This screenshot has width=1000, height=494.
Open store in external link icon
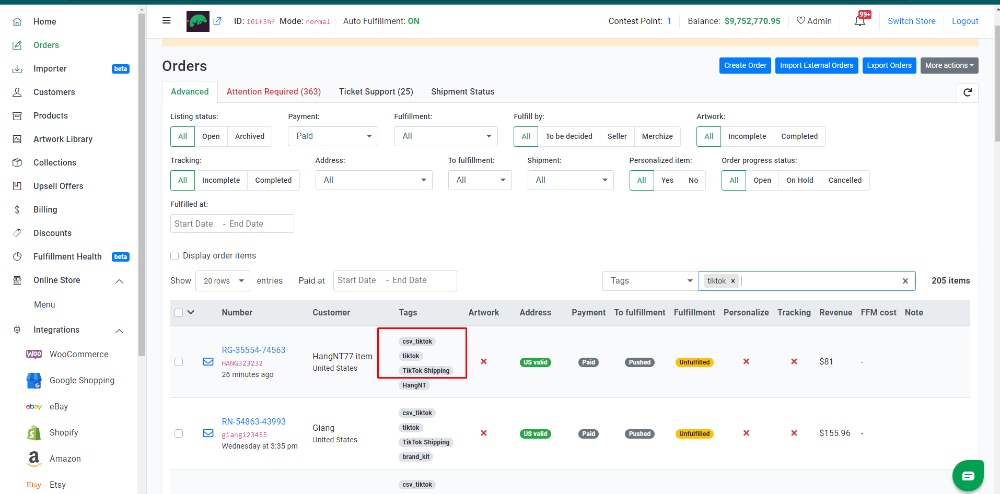pos(217,21)
